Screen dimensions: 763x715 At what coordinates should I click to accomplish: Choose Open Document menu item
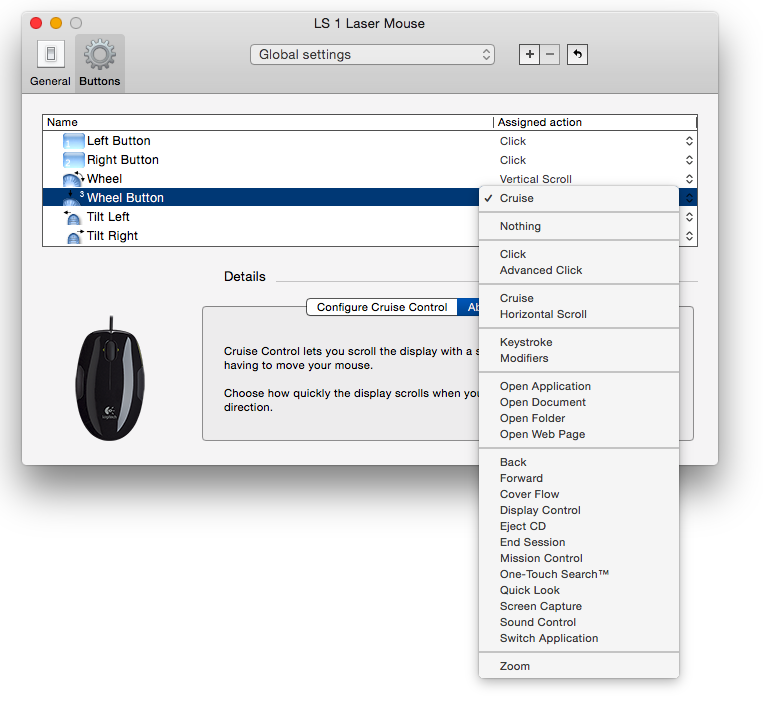[x=579, y=402]
